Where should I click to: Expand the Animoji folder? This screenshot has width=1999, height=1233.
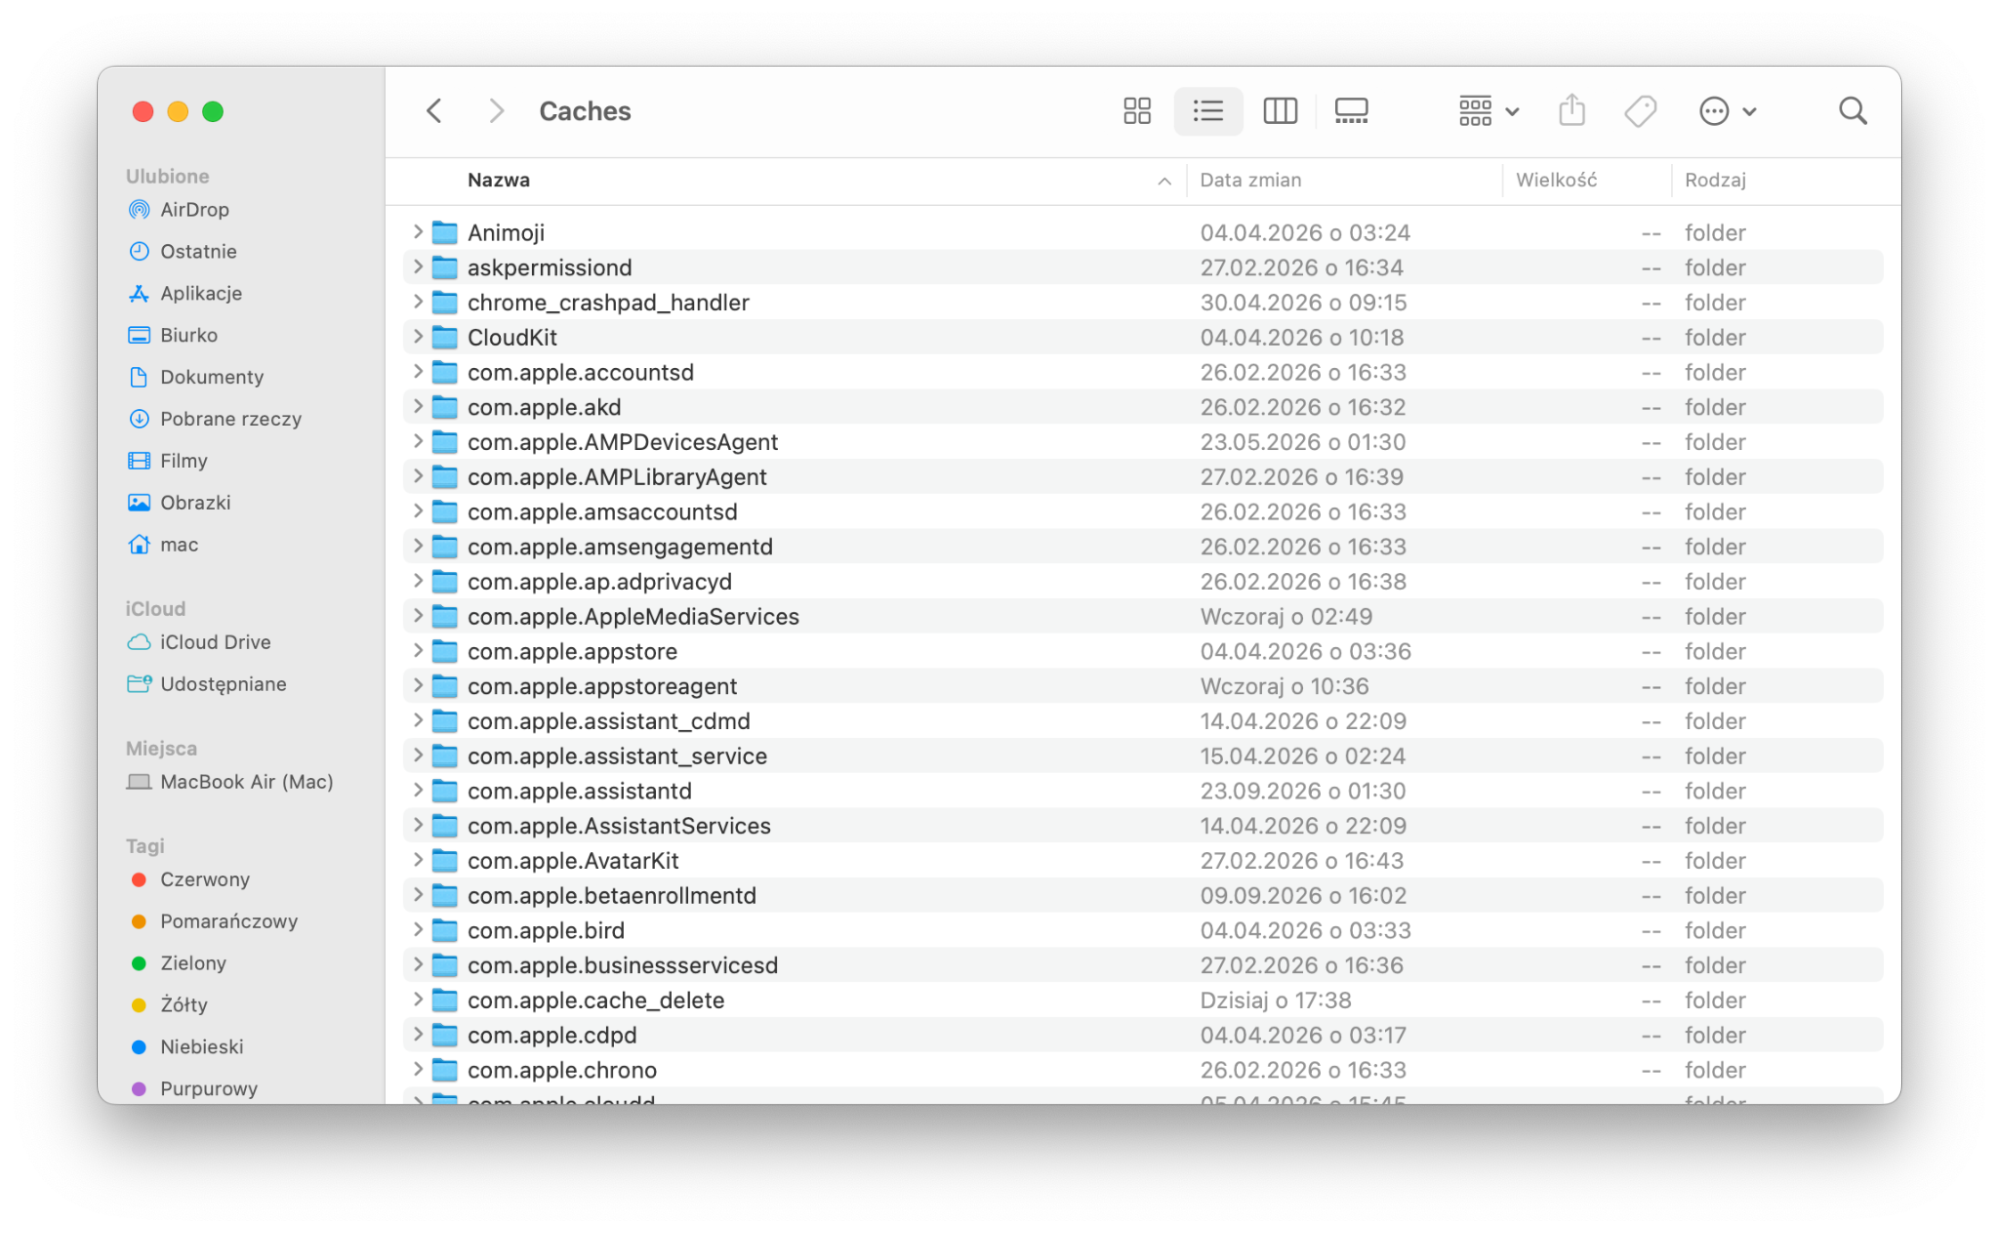click(x=417, y=232)
